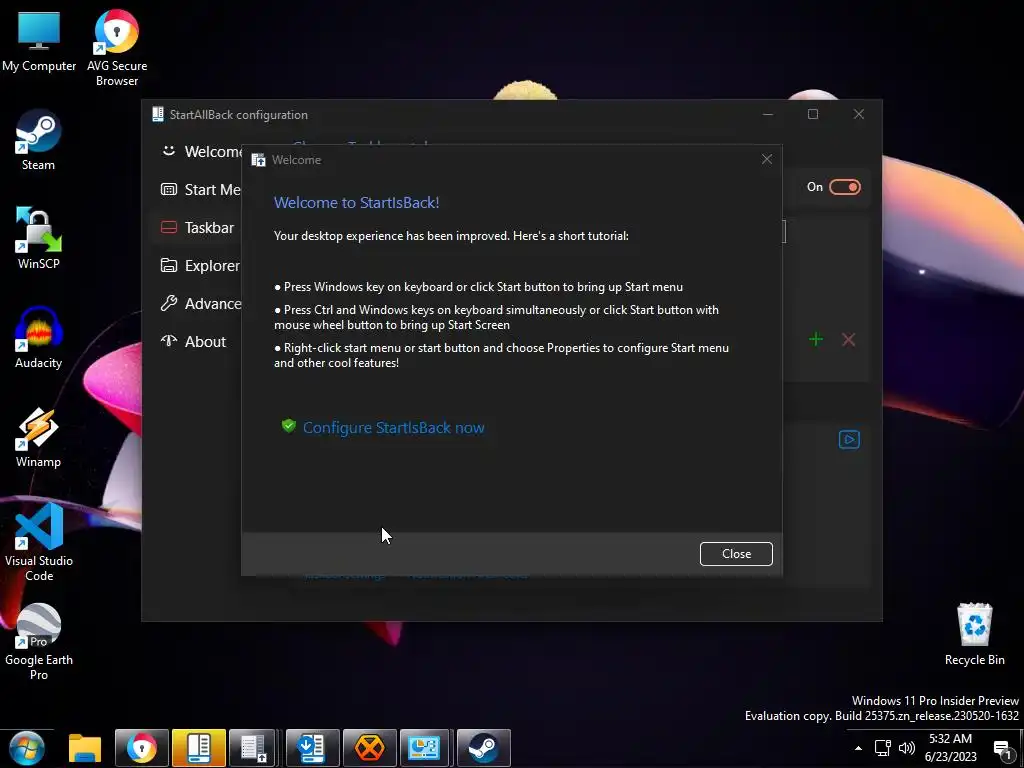This screenshot has width=1024, height=768.
Task: Open WinSCP desktop shortcut
Action: [x=39, y=238]
